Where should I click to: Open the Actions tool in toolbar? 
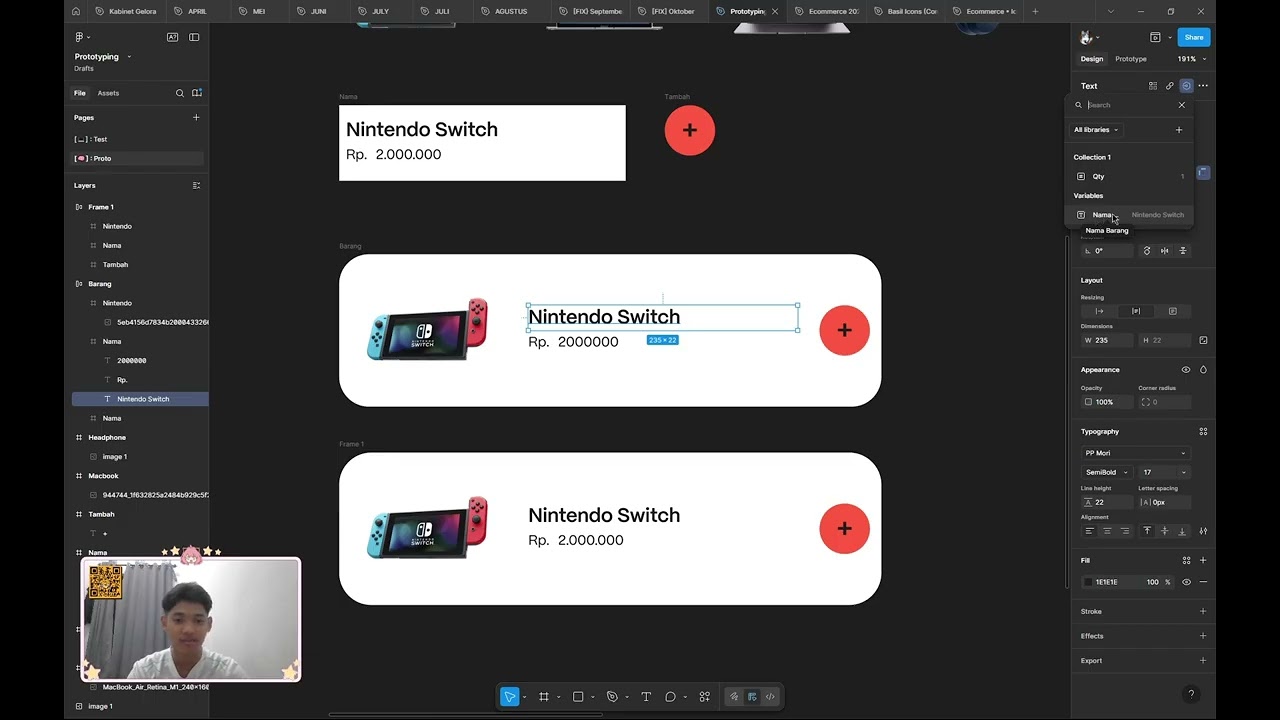point(705,697)
